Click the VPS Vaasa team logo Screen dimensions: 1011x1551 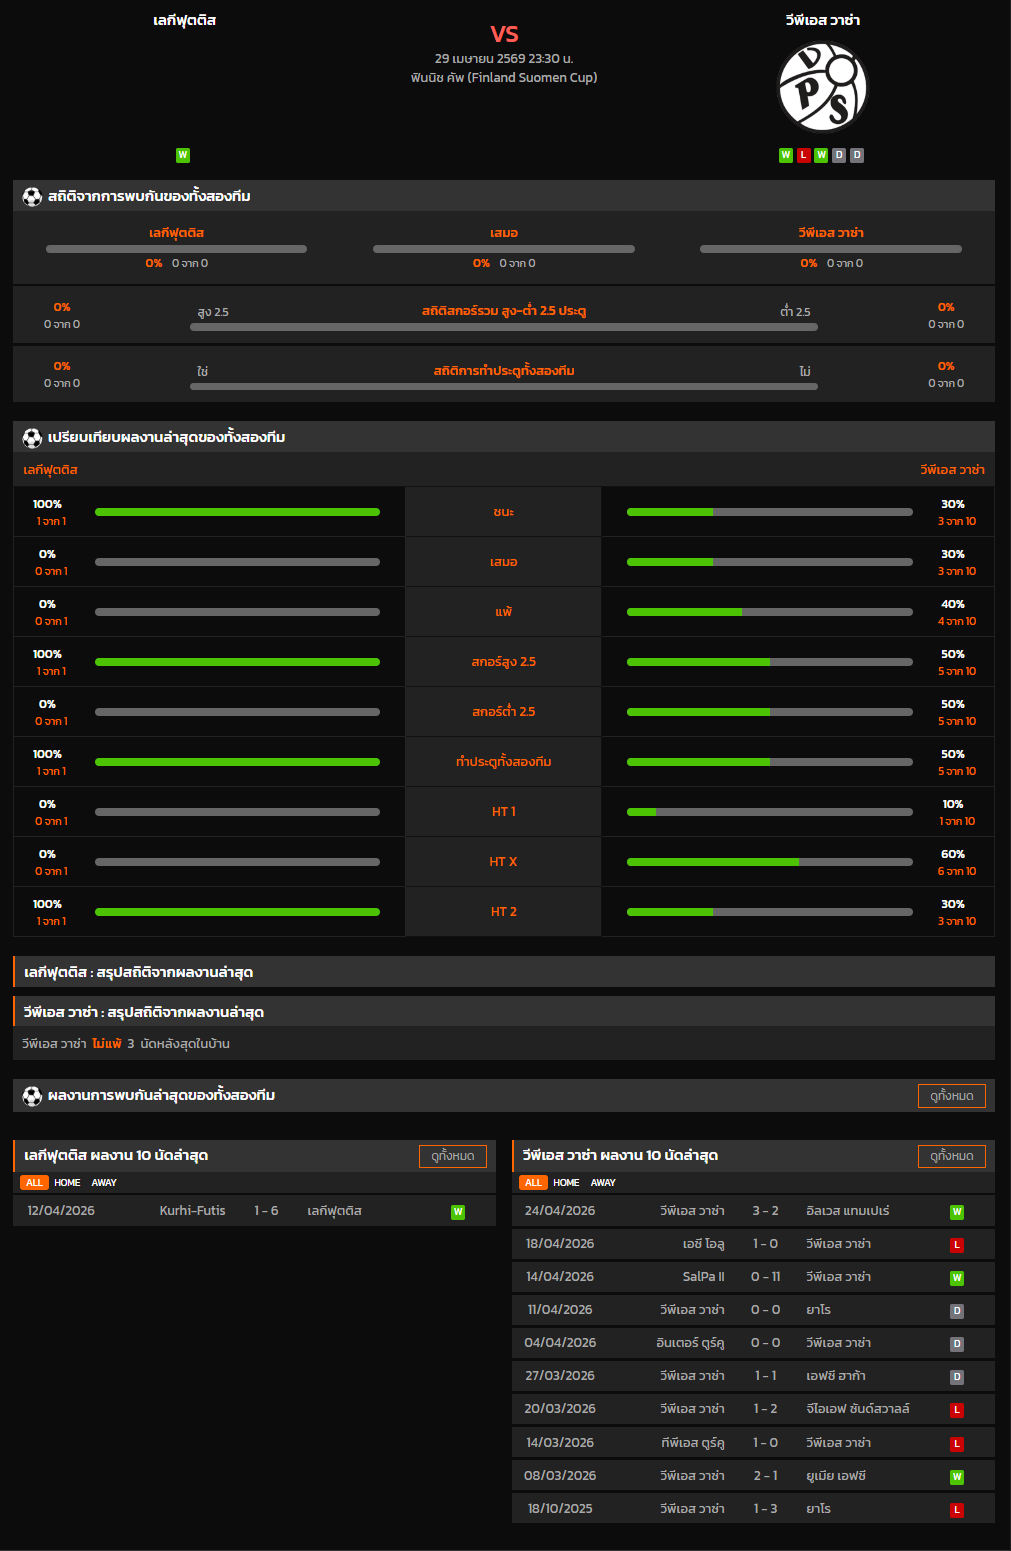click(x=823, y=87)
